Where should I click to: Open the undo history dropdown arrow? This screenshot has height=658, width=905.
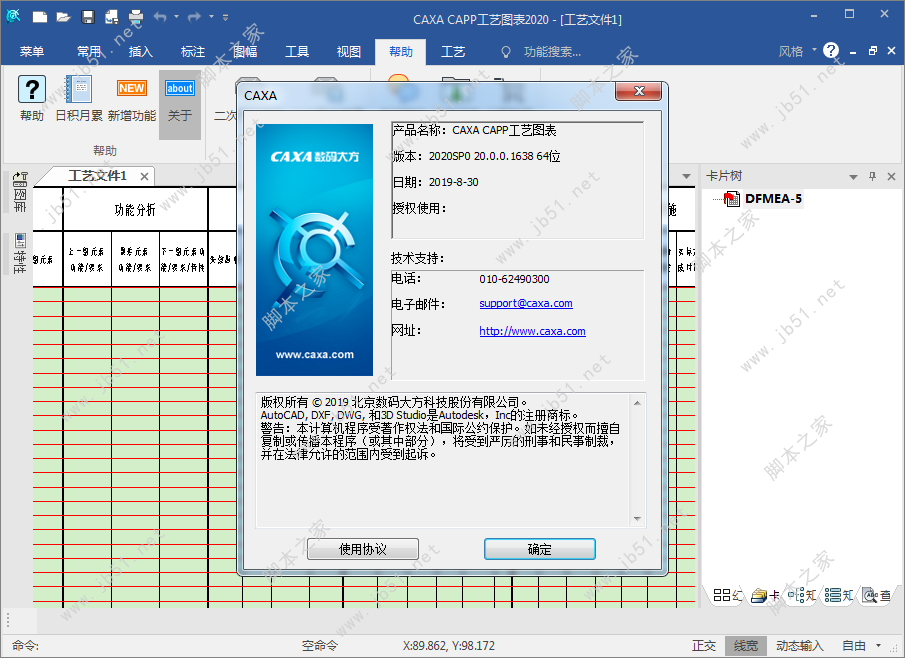[177, 17]
